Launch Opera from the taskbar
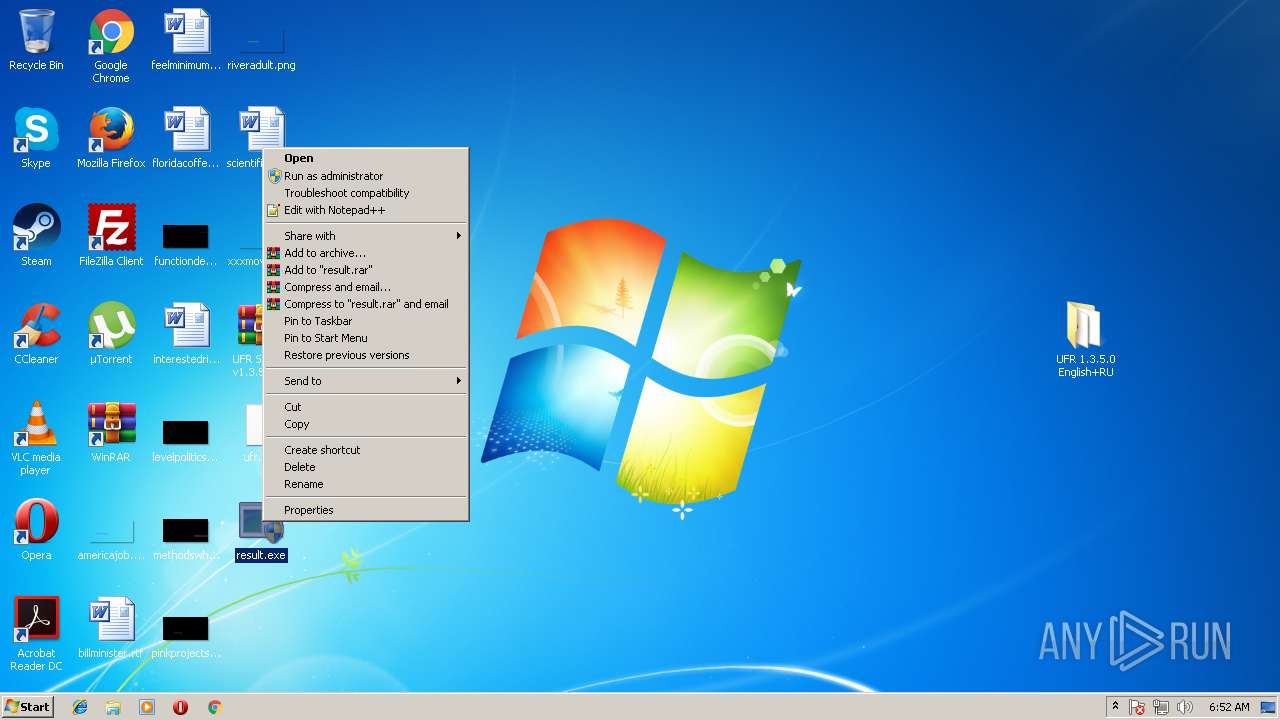 tap(180, 707)
